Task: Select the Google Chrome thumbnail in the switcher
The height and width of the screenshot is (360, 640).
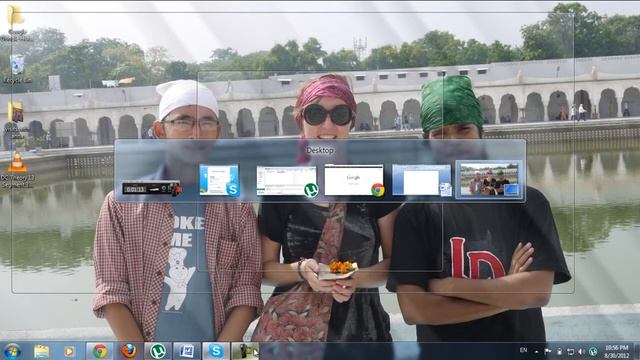Action: (354, 180)
